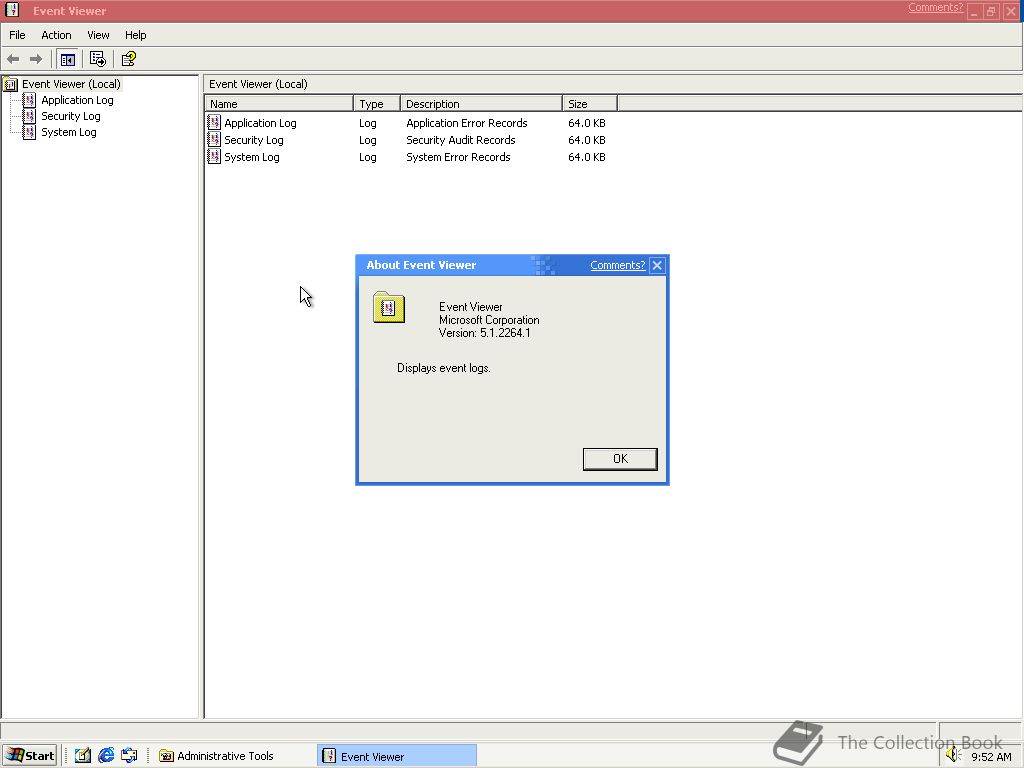Close the About Event Viewer dialog

coord(657,265)
